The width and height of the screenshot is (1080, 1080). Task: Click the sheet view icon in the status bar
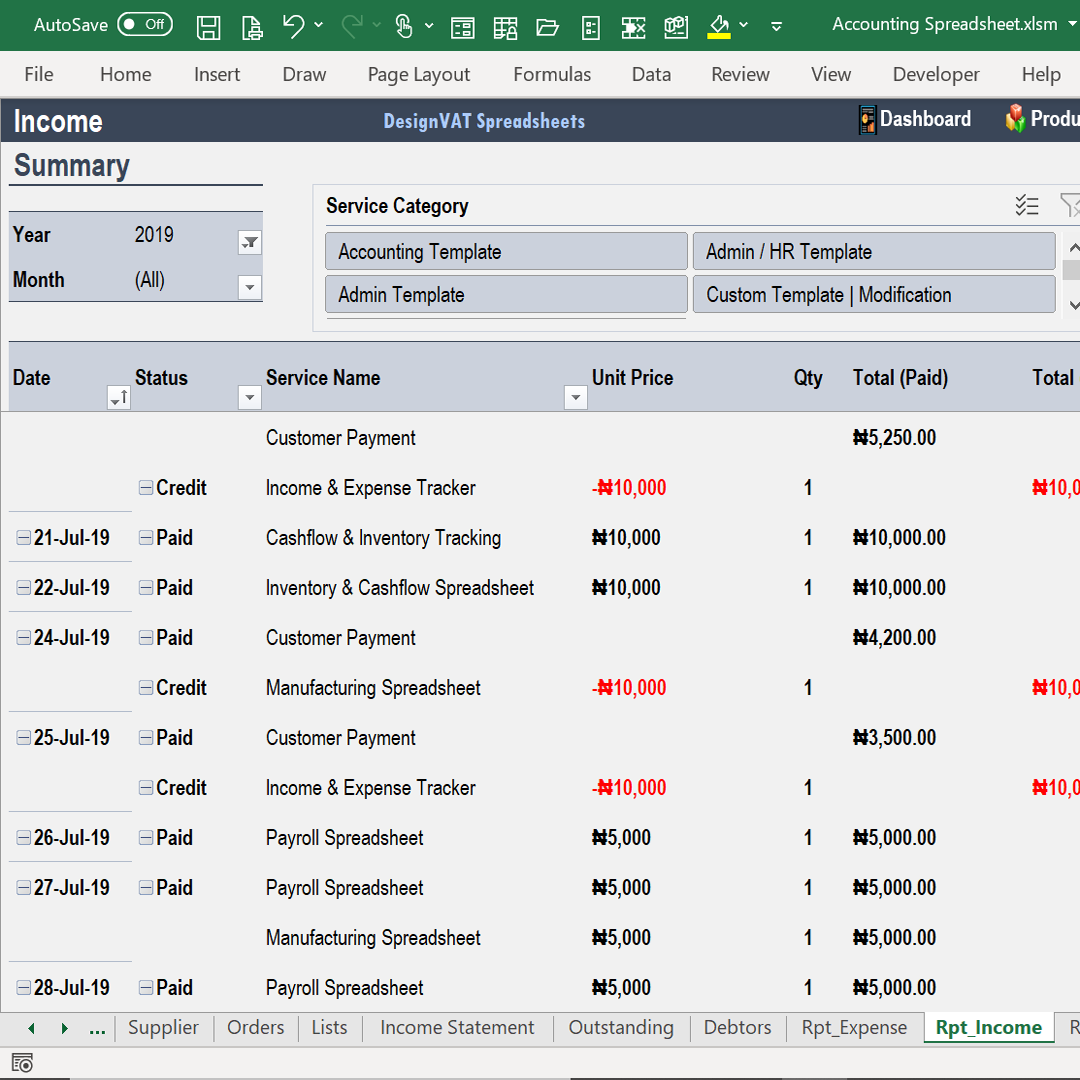tap(22, 1063)
